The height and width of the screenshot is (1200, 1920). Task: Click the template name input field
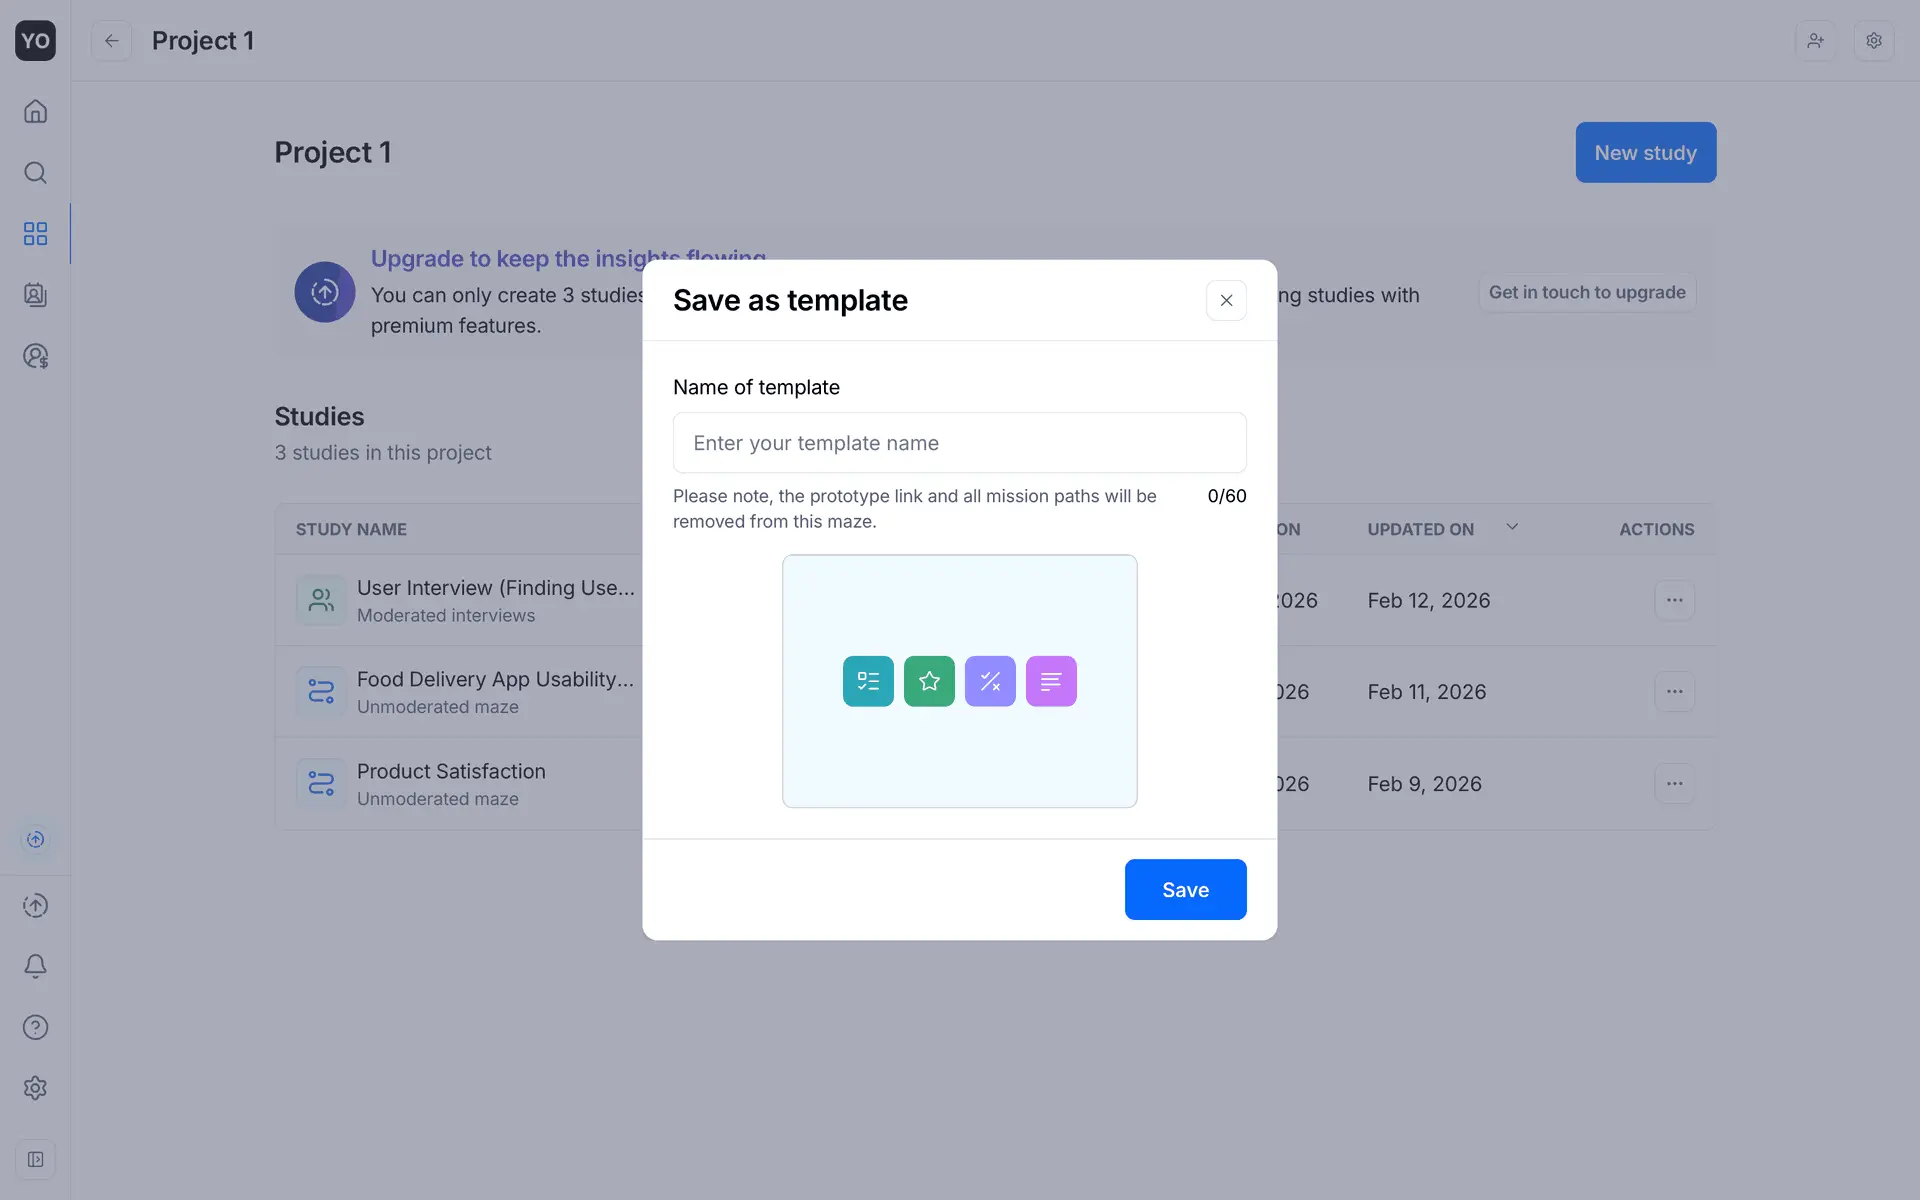coord(959,443)
